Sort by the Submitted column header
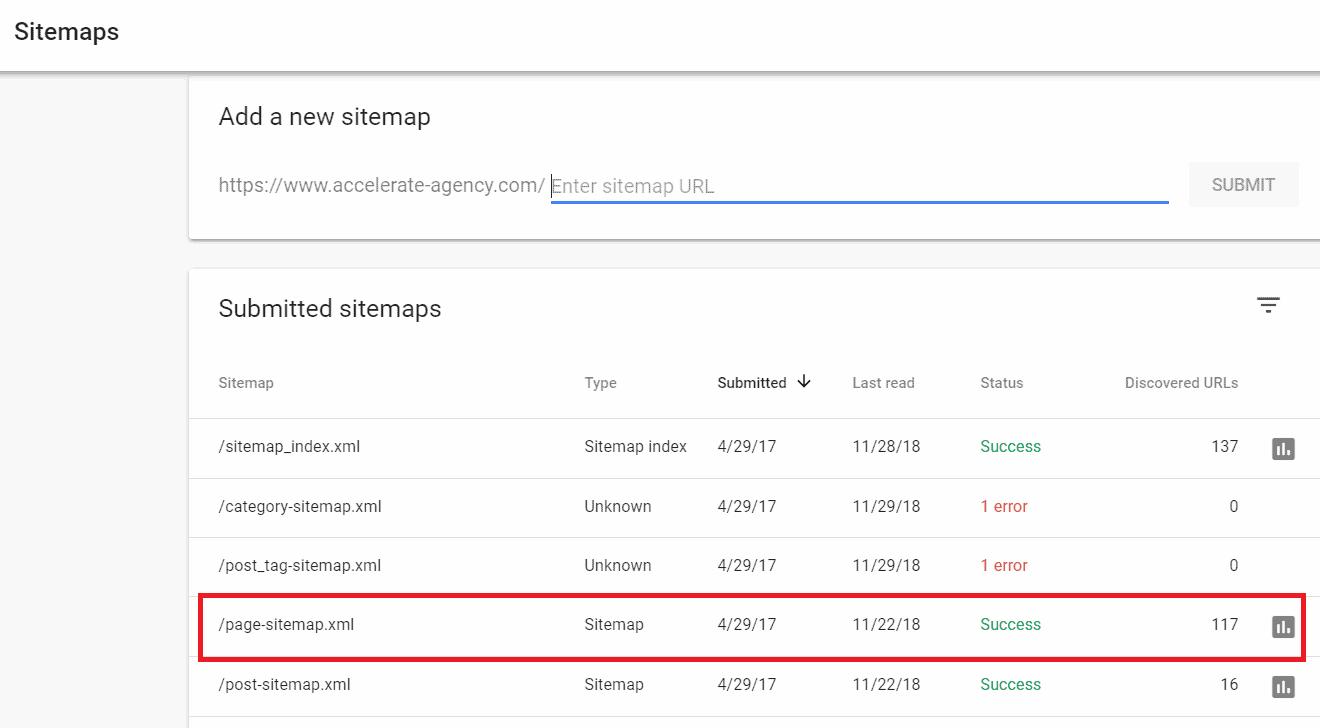Viewport: 1320px width, 728px height. coord(752,383)
